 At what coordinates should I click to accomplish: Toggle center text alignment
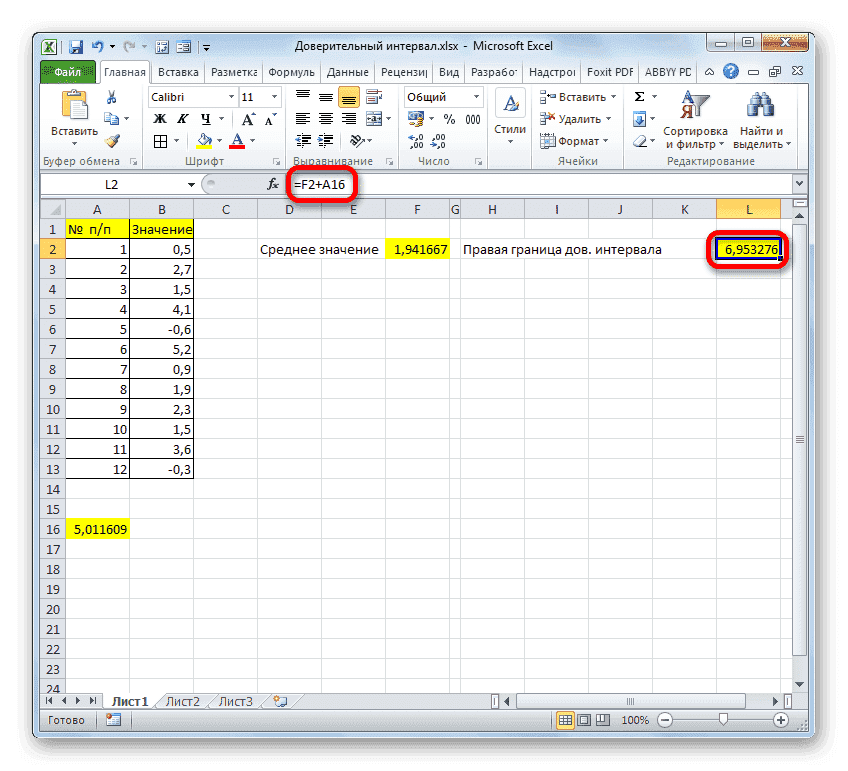pyautogui.click(x=326, y=117)
